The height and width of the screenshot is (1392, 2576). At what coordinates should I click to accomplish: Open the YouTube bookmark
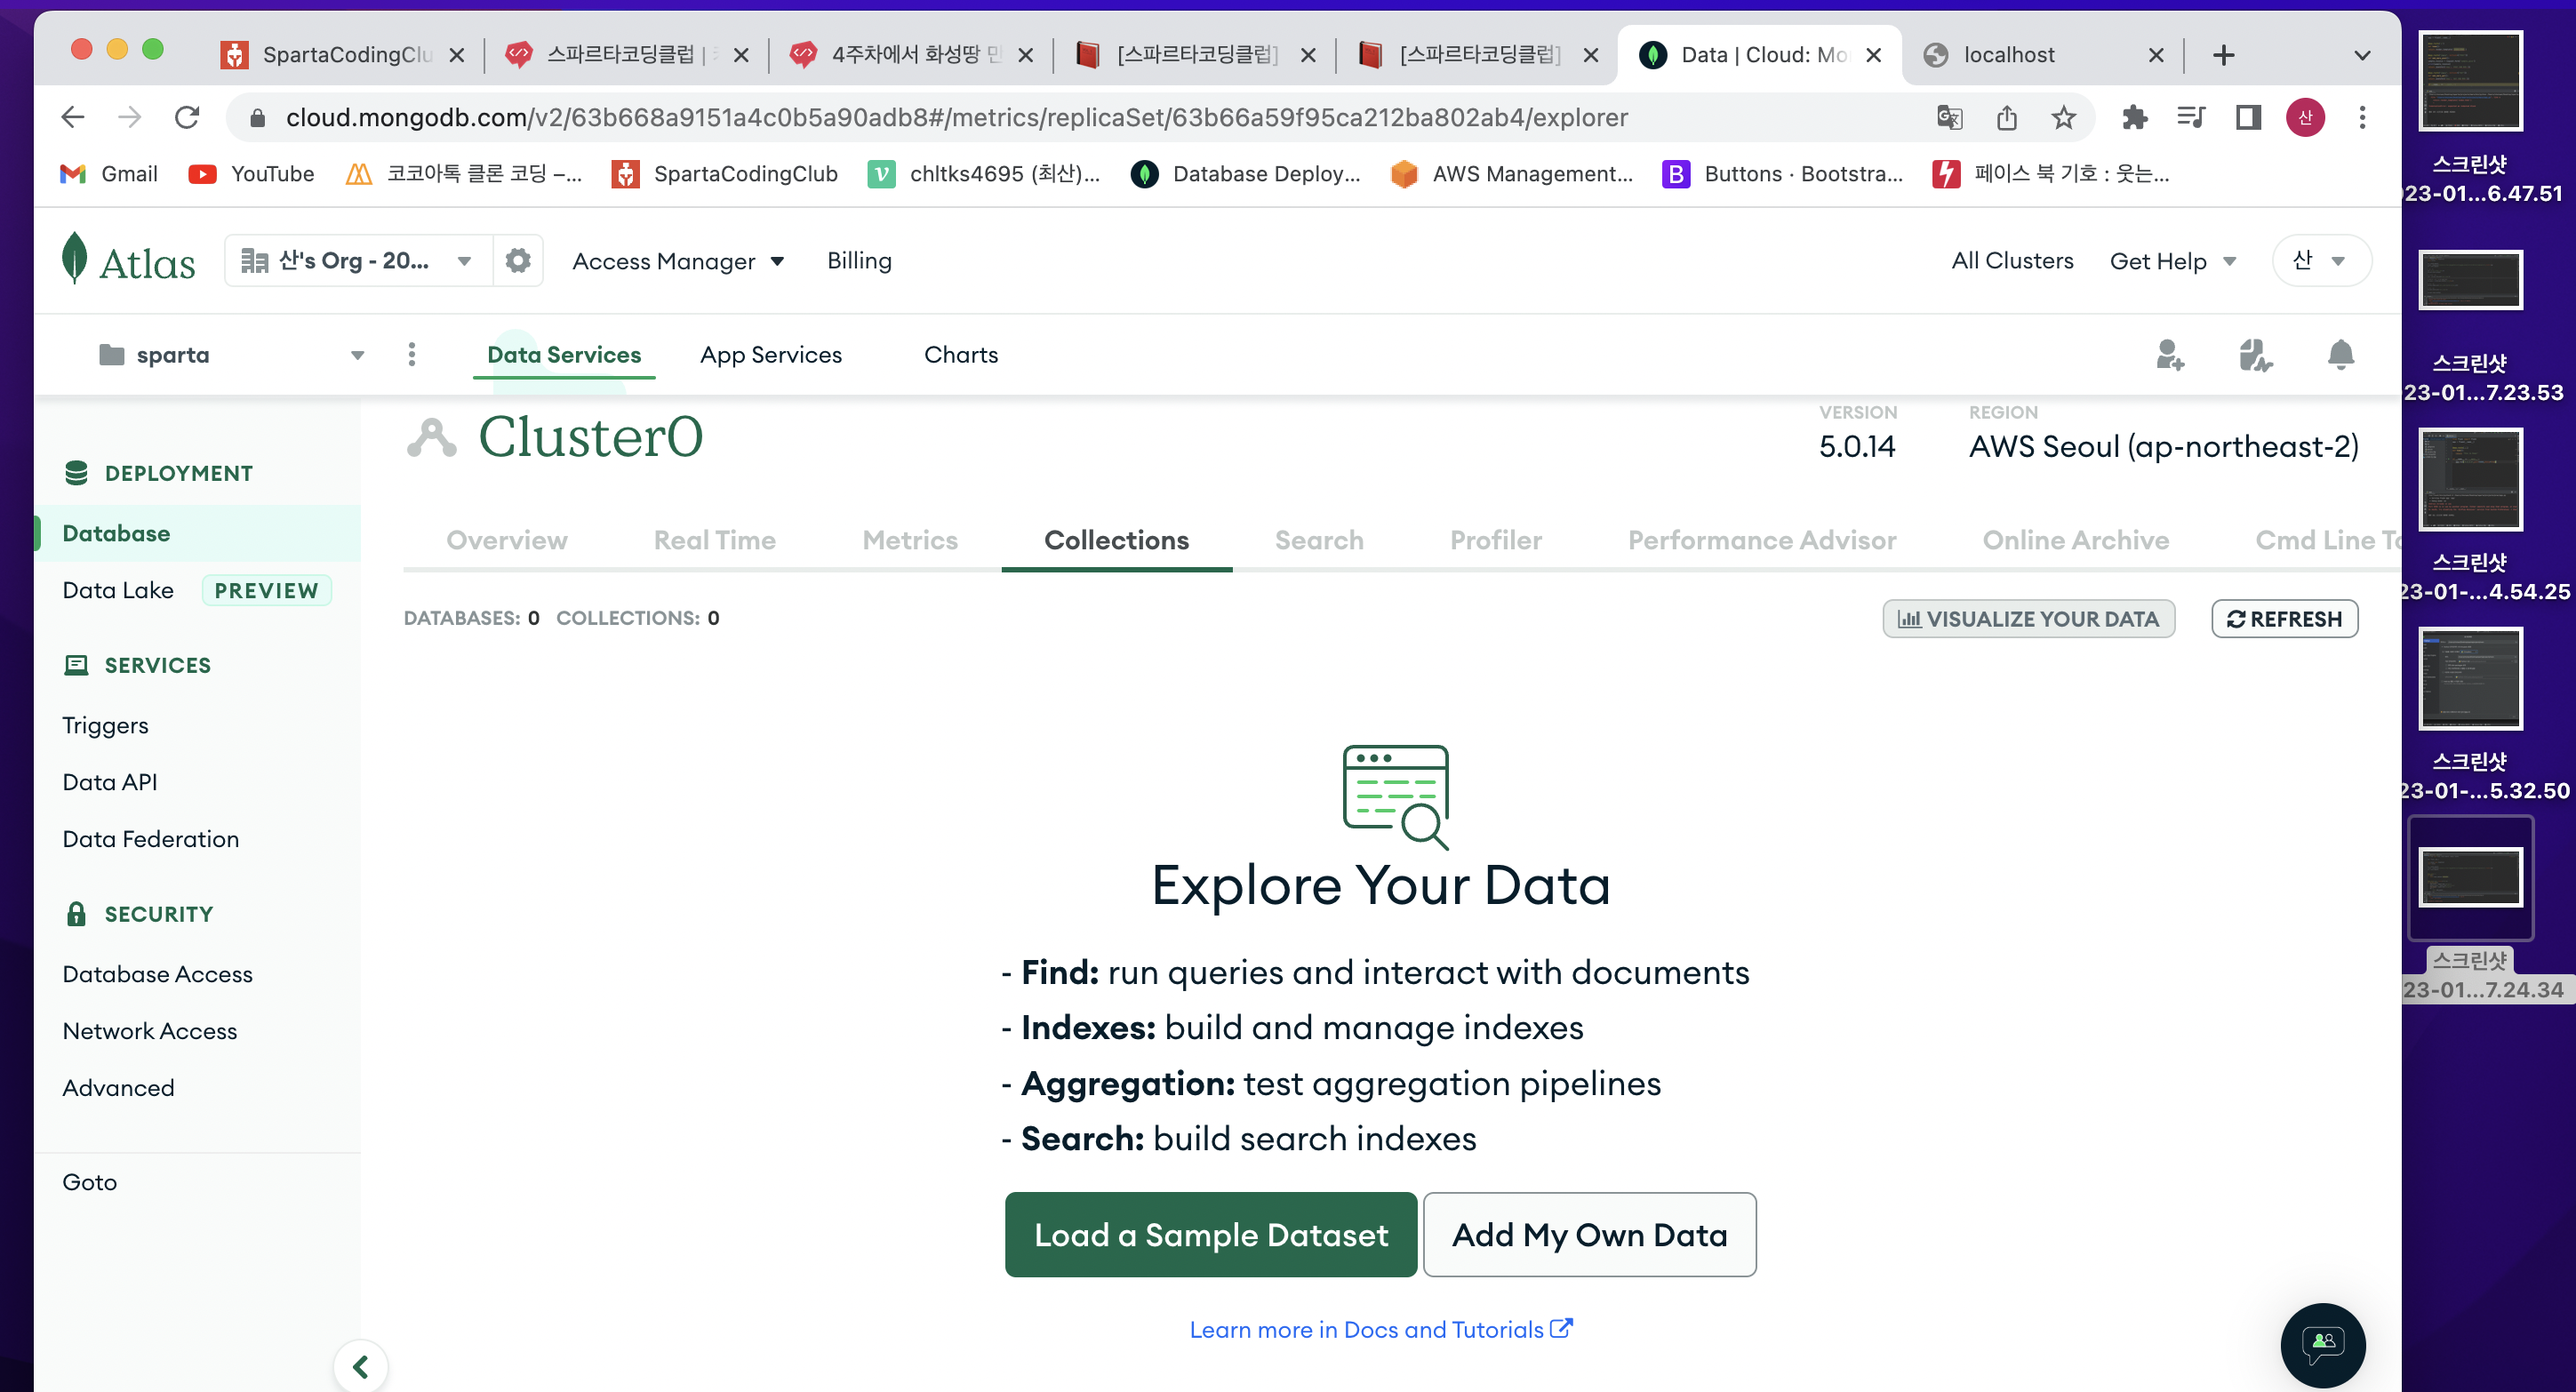tap(252, 174)
